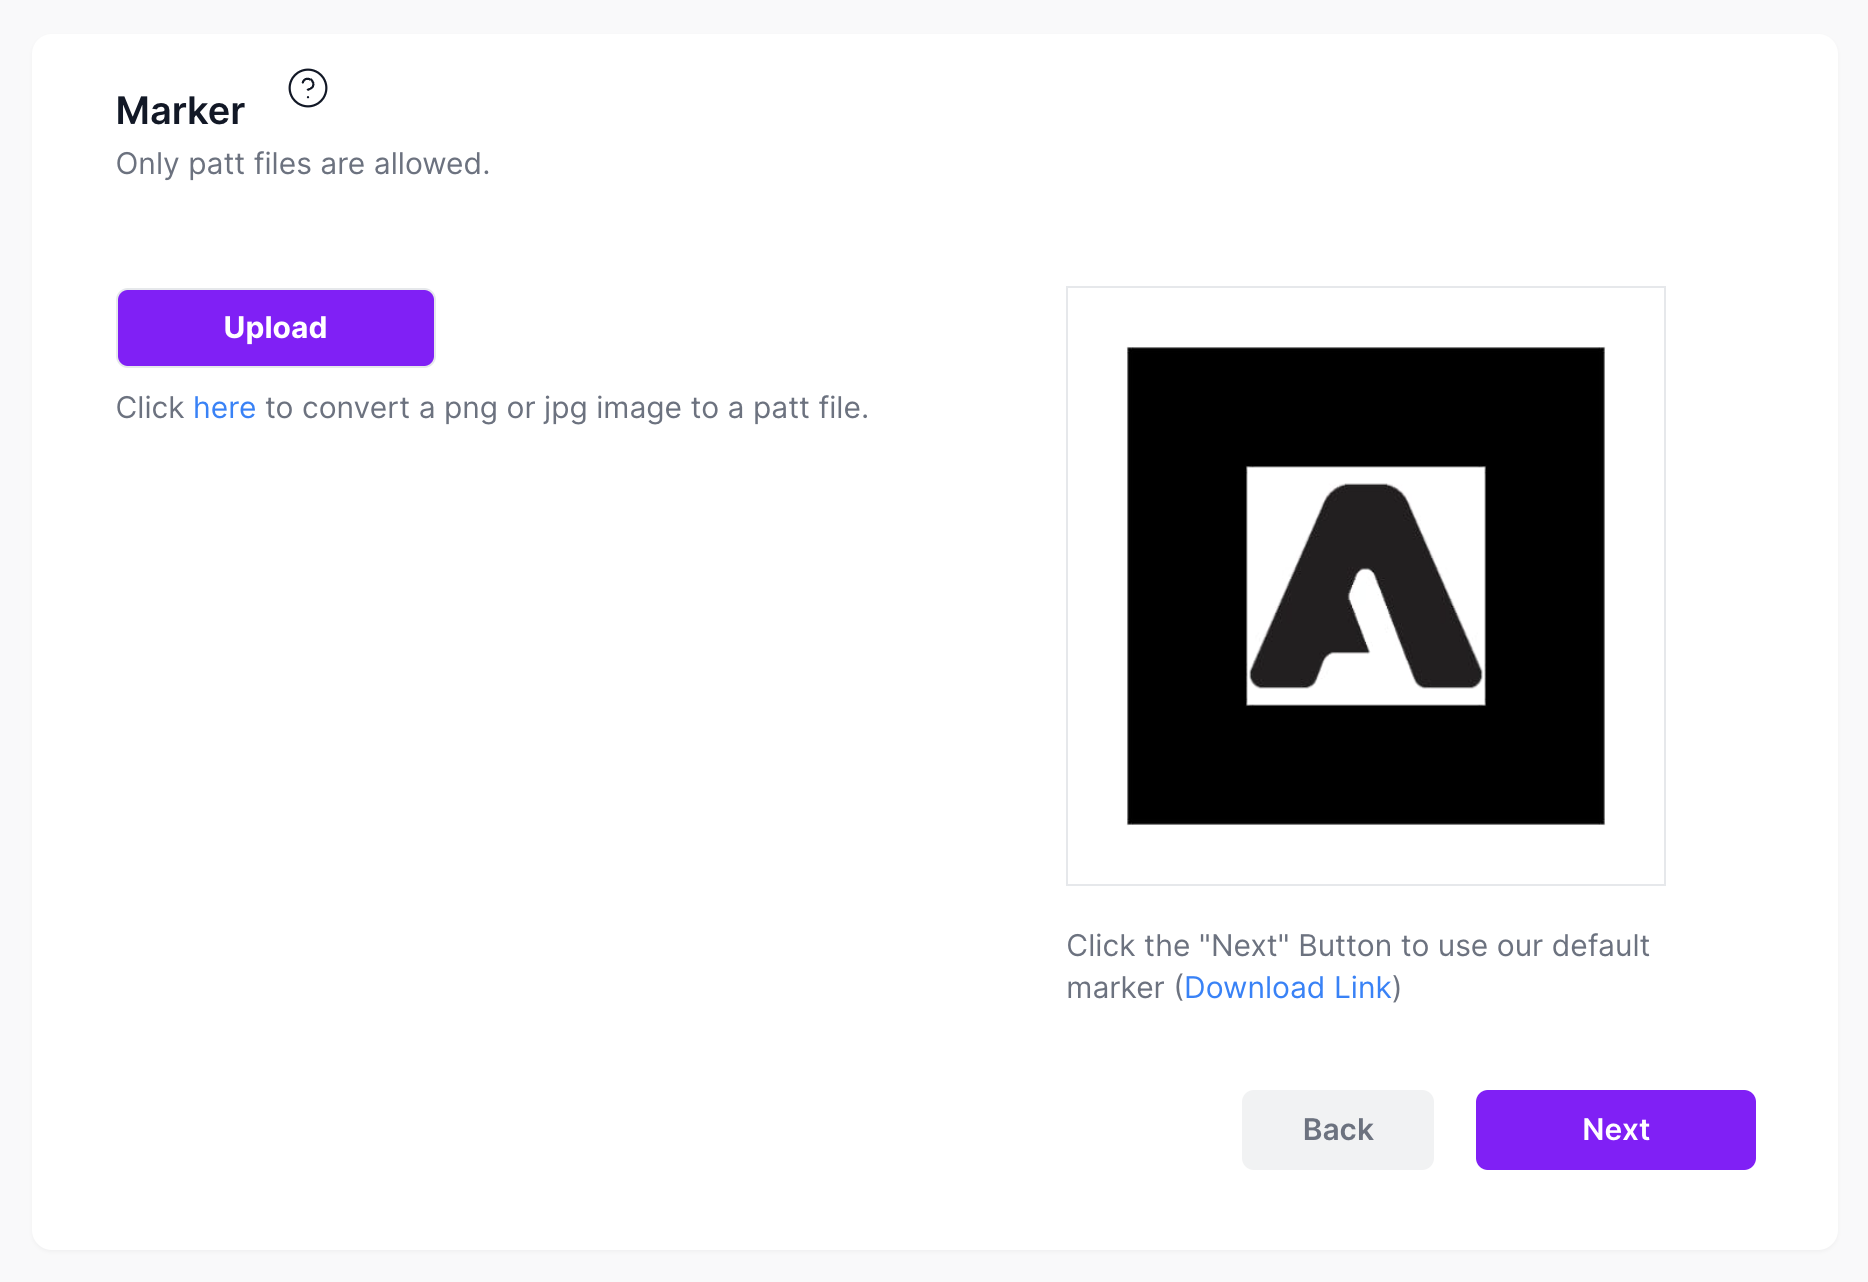Click the empty card area below Upload
Image resolution: width=1868 pixels, height=1282 pixels.
pos(500,750)
